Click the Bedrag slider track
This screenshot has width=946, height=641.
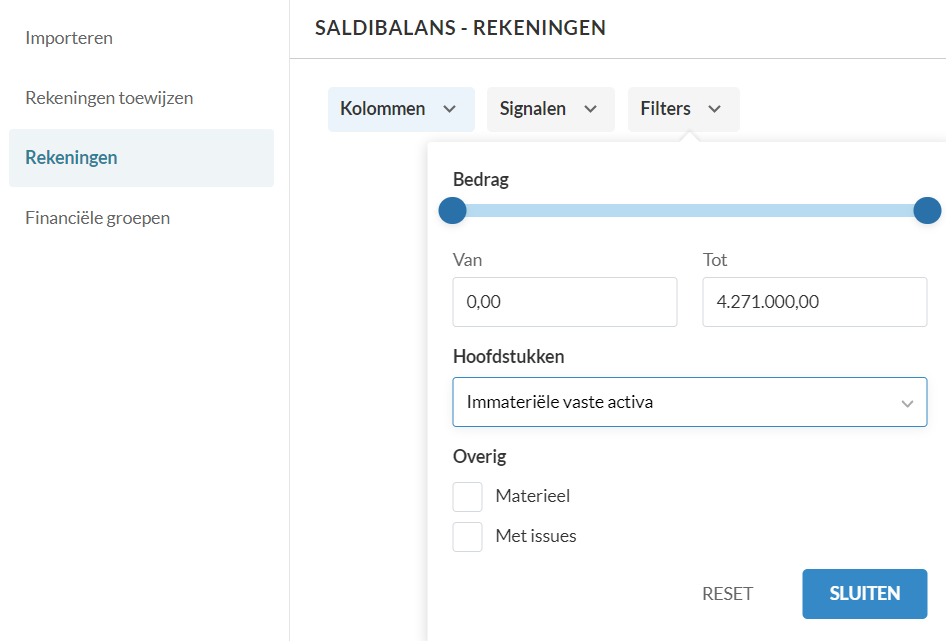pos(690,211)
